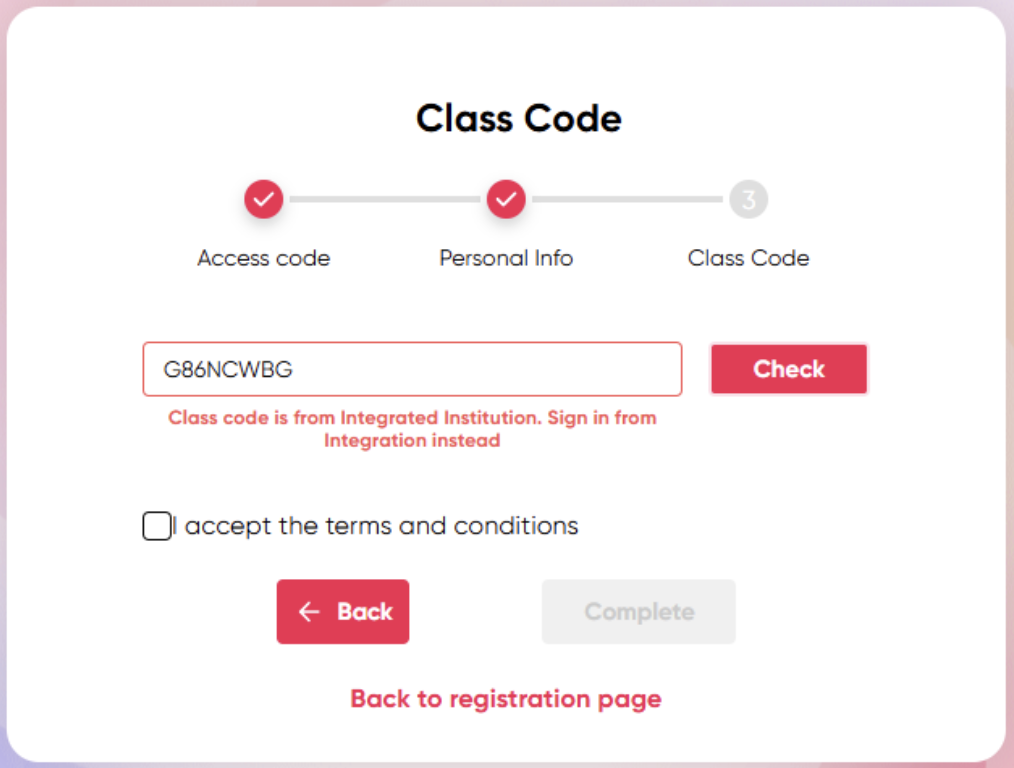1014x768 pixels.
Task: Click the Class Code page heading
Action: coord(518,118)
